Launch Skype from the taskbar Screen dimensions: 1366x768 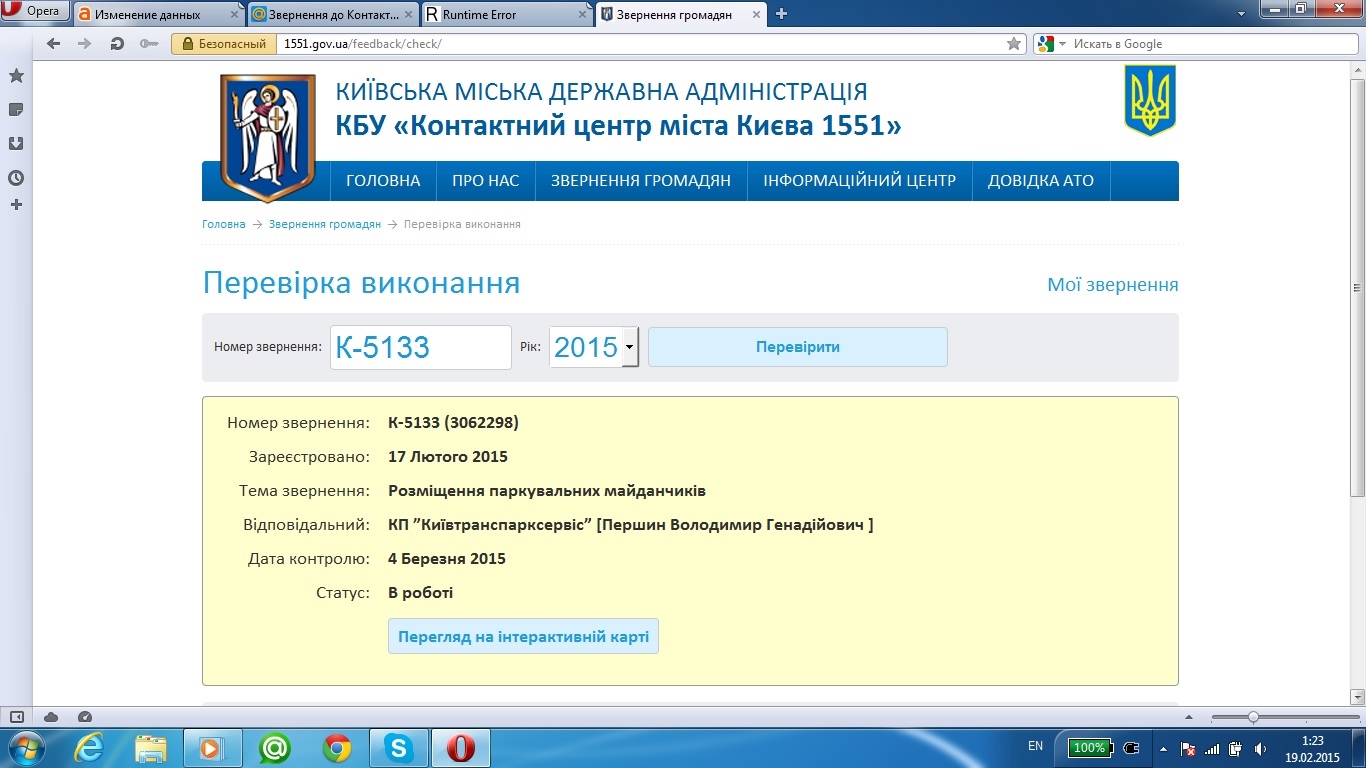pos(398,748)
